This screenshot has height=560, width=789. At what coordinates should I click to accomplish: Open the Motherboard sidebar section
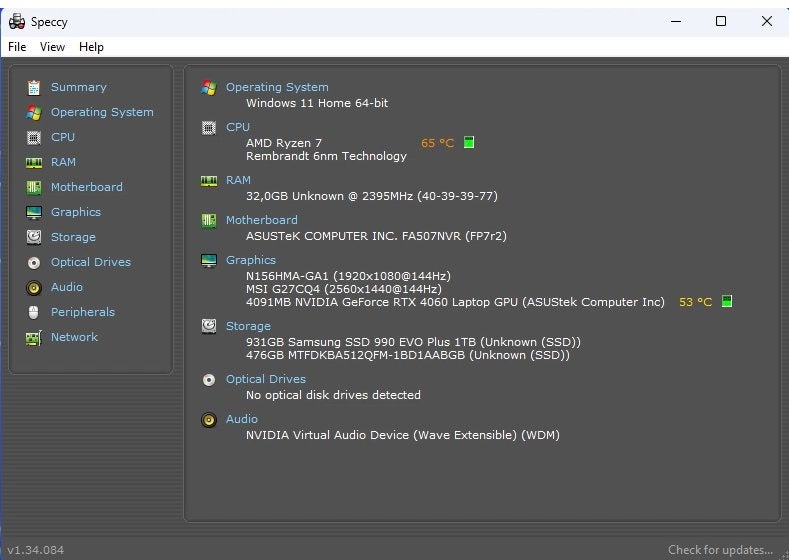pyautogui.click(x=87, y=187)
